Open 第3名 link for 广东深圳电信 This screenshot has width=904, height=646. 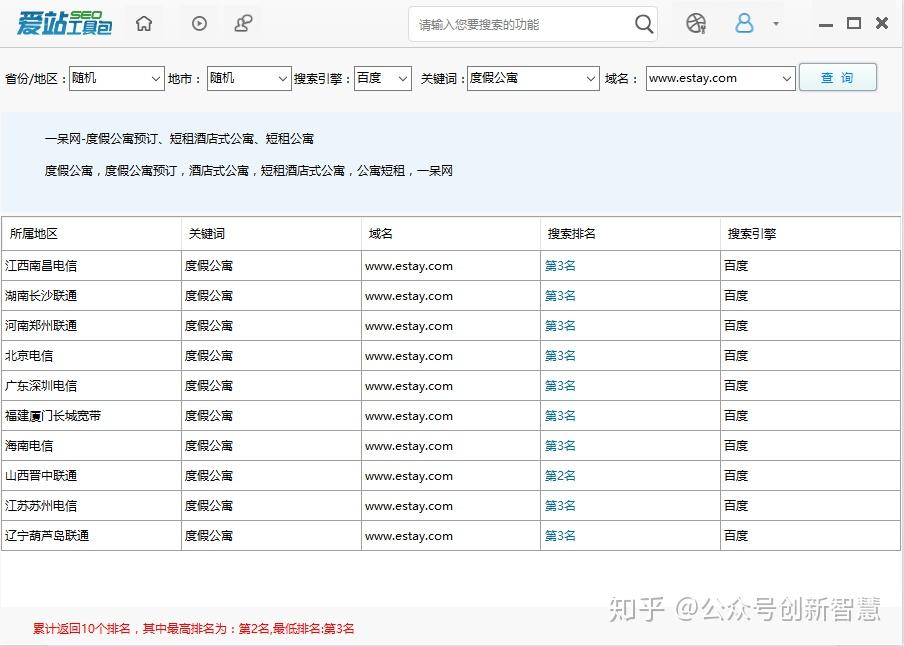pos(560,386)
